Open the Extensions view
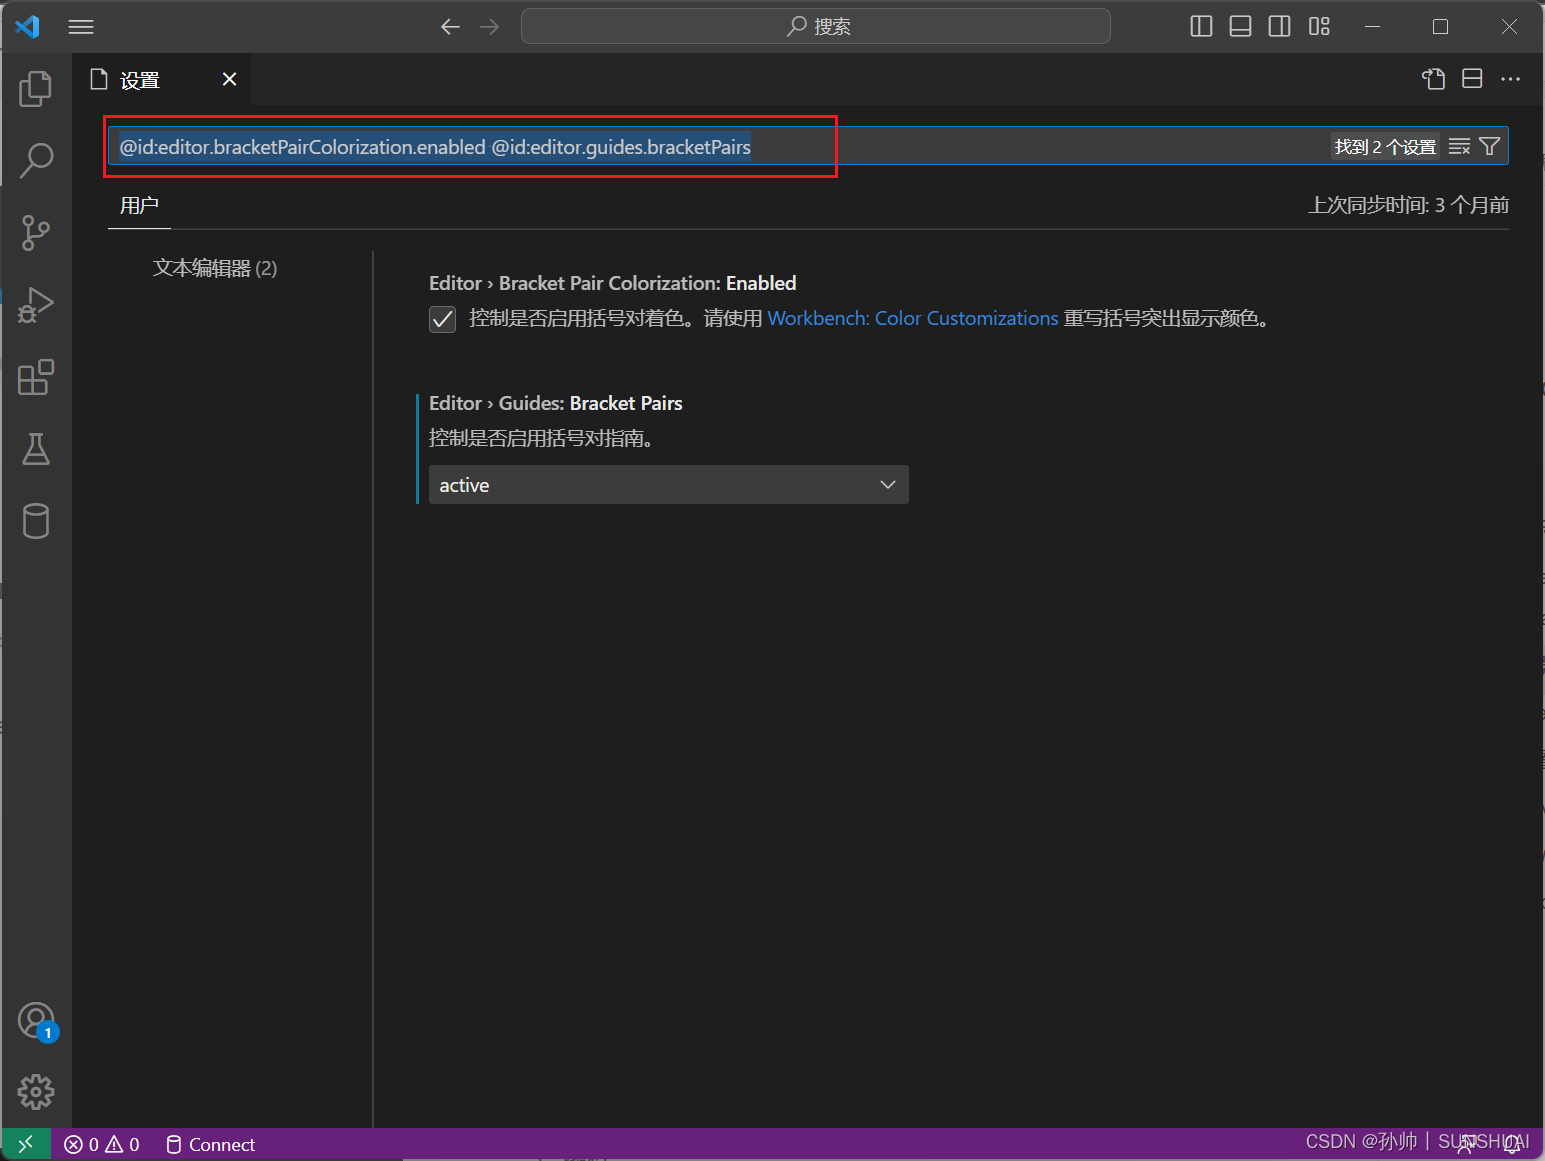Viewport: 1545px width, 1161px height. [x=36, y=377]
